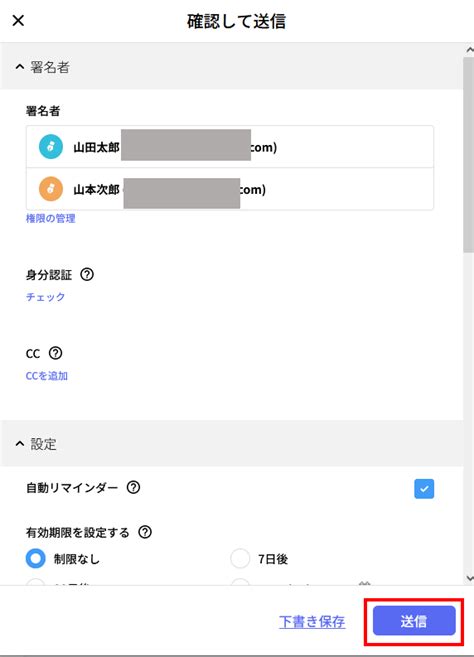Screen dimensions: 474x657
Task: Click the 下書き保存 link
Action: [312, 621]
